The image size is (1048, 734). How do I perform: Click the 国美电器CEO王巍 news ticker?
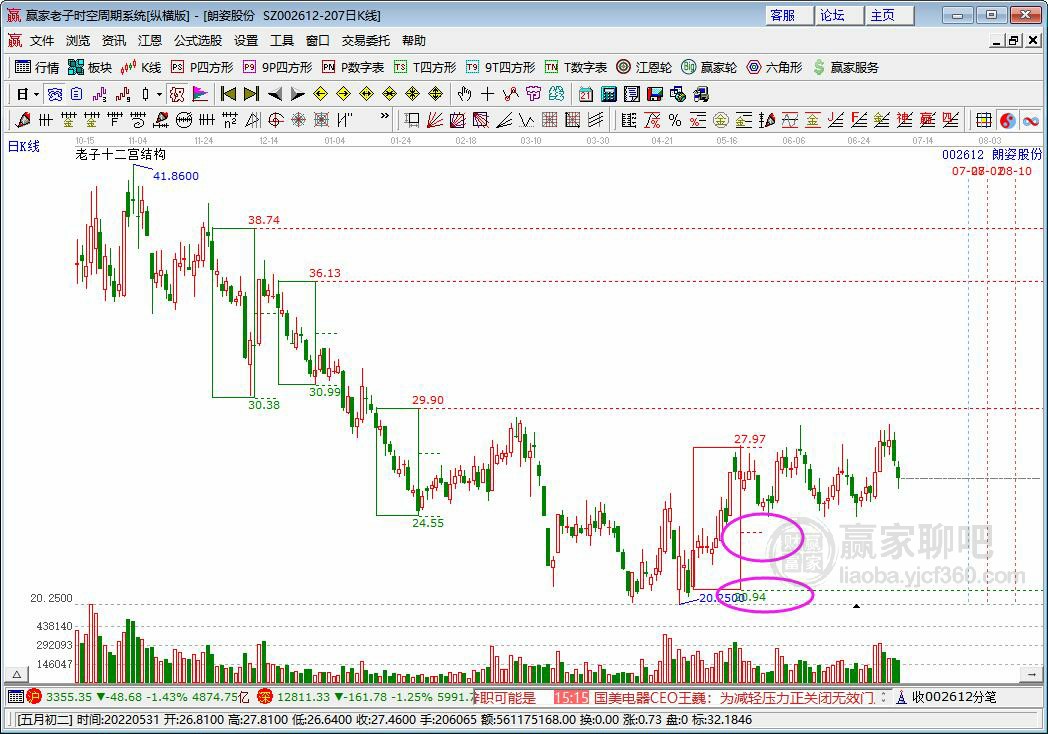(x=733, y=698)
